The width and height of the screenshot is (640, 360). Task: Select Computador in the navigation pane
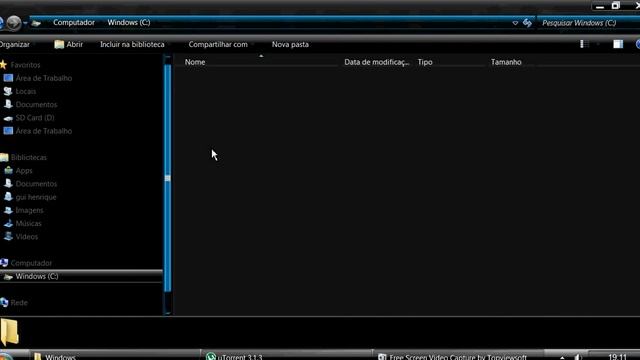[x=31, y=263]
